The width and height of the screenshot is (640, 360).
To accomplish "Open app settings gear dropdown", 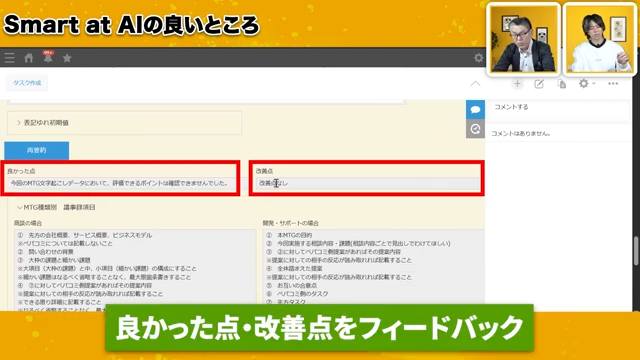I will click(587, 84).
